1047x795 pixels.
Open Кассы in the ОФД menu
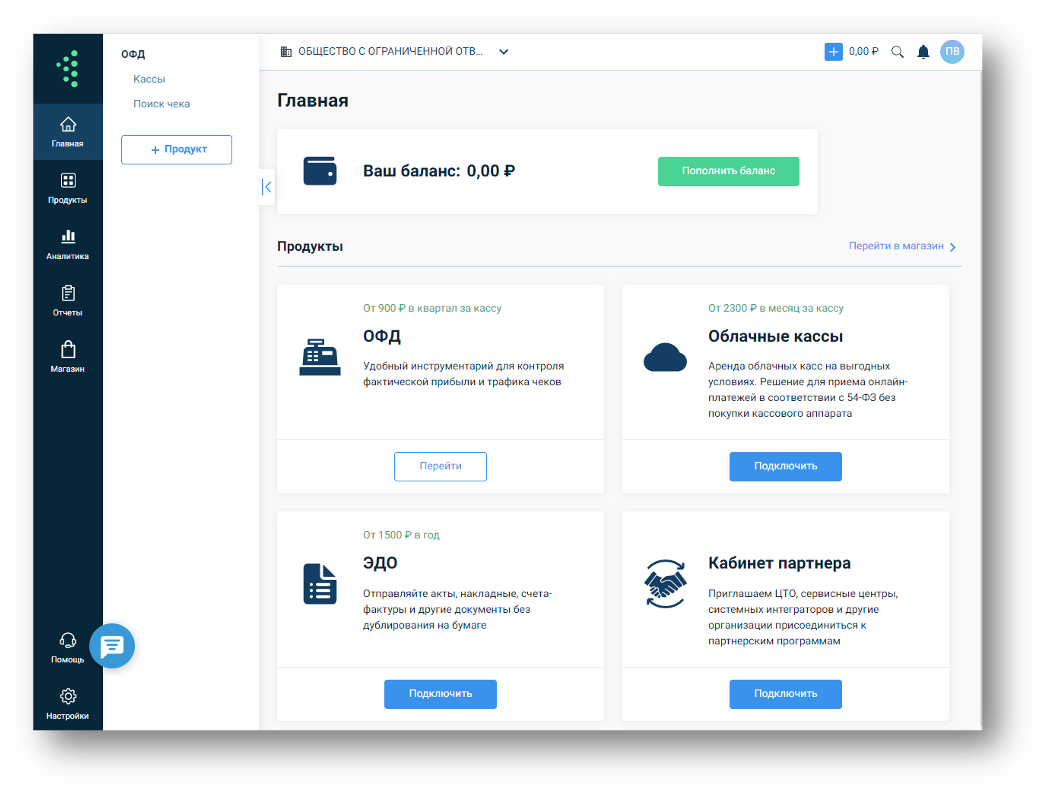149,79
